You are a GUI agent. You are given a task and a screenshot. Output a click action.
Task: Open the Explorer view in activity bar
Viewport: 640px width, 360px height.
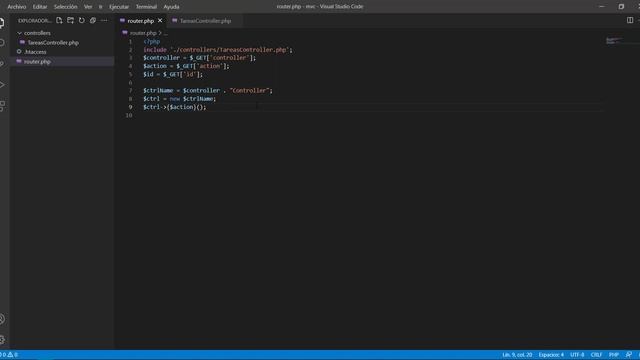pos(2,23)
